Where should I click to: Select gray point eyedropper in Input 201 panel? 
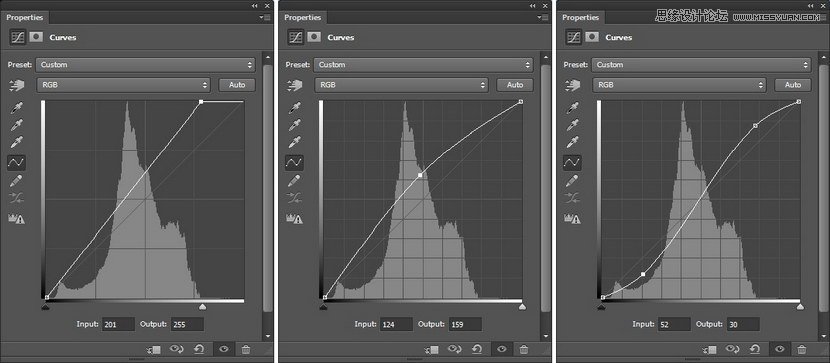(x=17, y=125)
